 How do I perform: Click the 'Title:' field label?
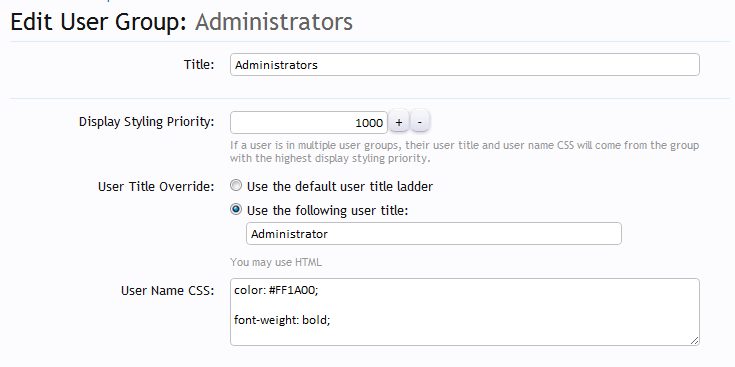click(x=199, y=64)
